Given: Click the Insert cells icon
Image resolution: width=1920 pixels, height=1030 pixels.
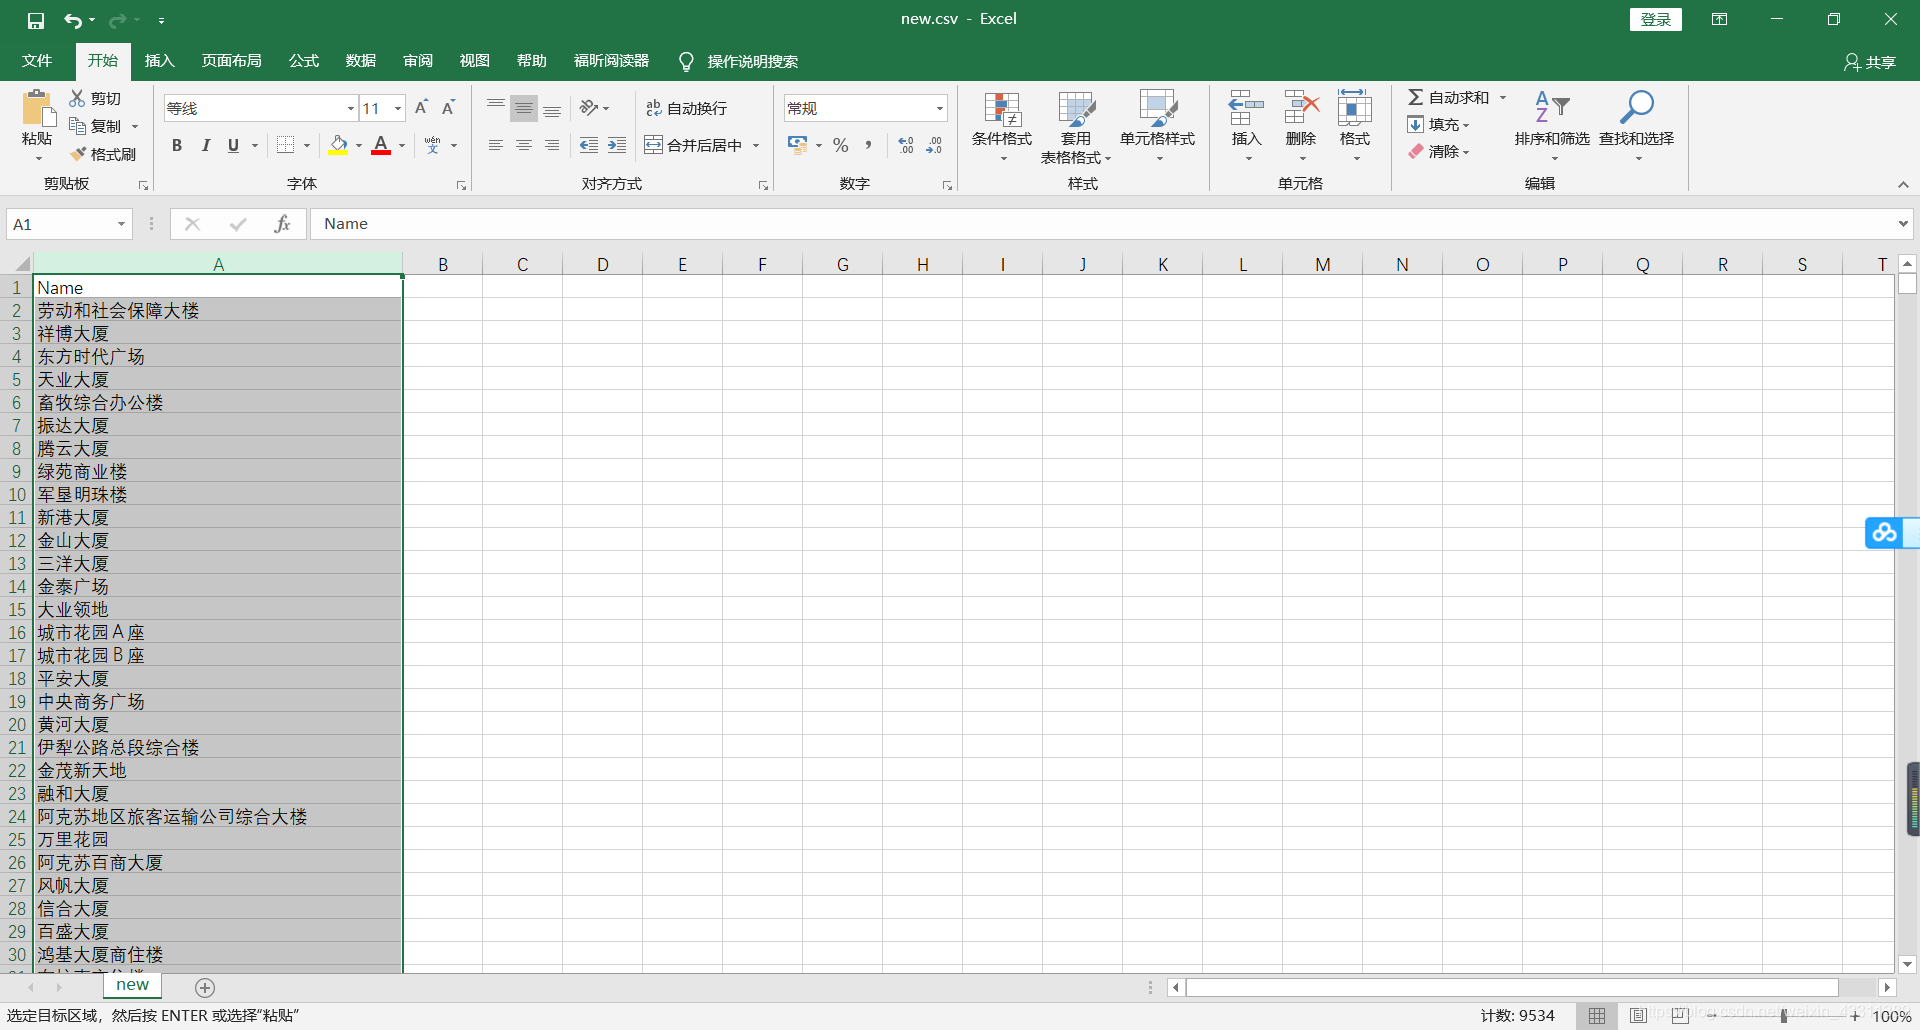Looking at the screenshot, I should (x=1246, y=108).
